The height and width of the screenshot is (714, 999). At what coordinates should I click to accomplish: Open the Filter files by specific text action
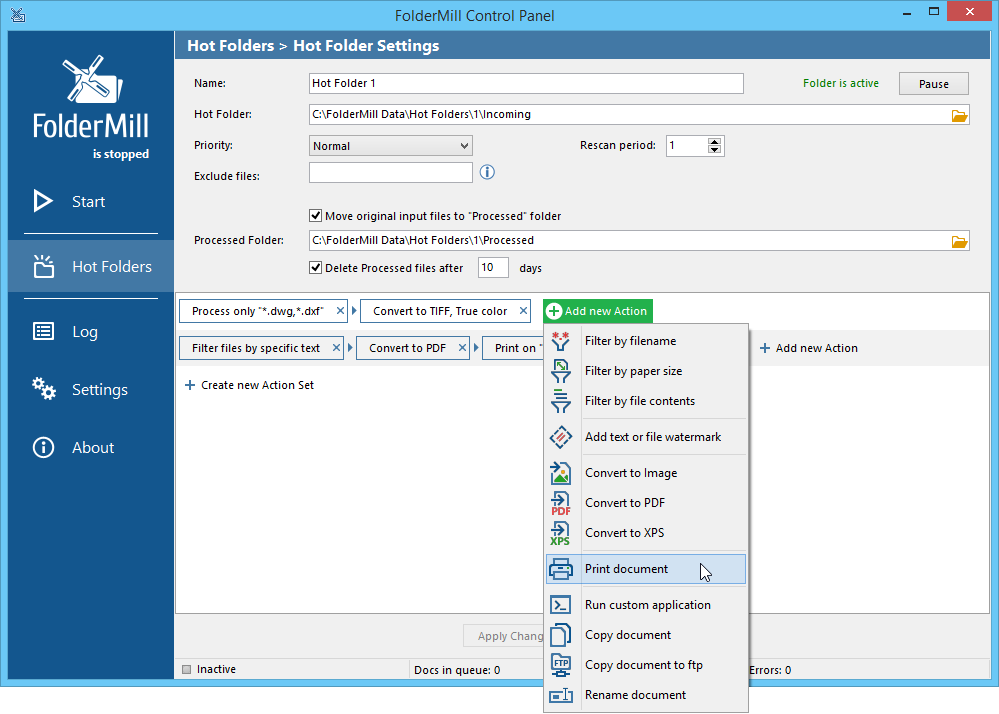point(255,348)
